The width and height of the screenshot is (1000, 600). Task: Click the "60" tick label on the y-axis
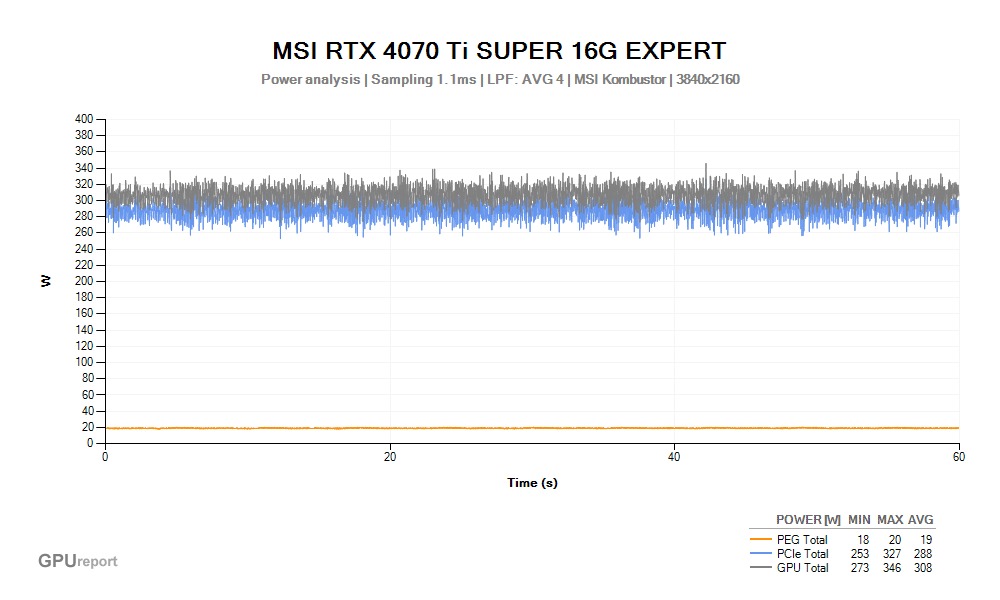pyautogui.click(x=87, y=395)
